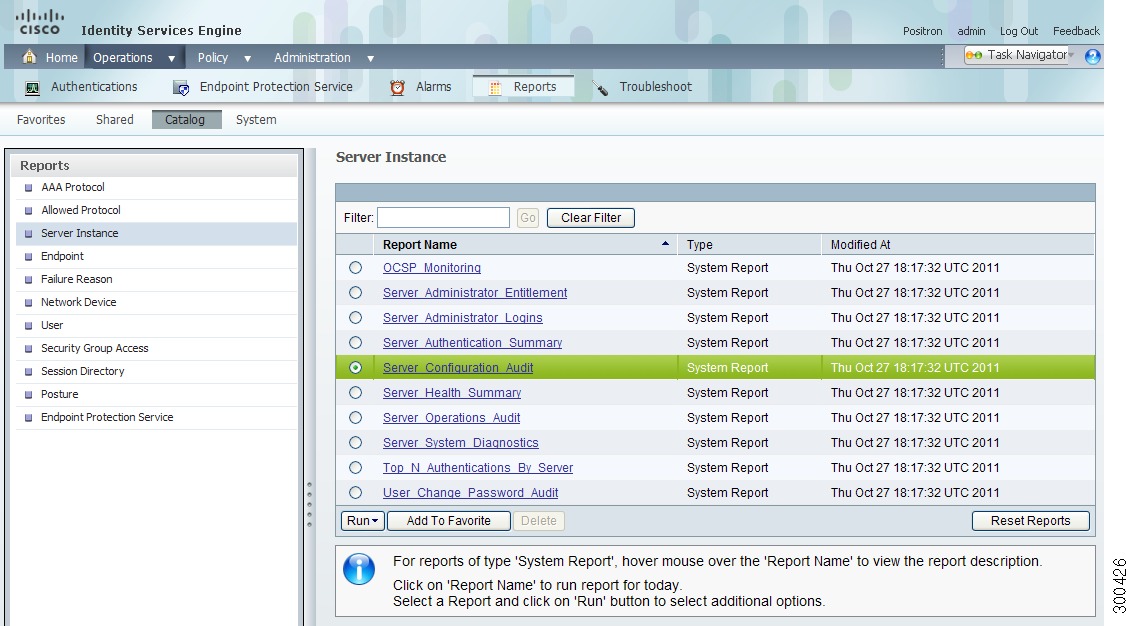Click the Allowed Protocol bullet icon

click(29, 210)
